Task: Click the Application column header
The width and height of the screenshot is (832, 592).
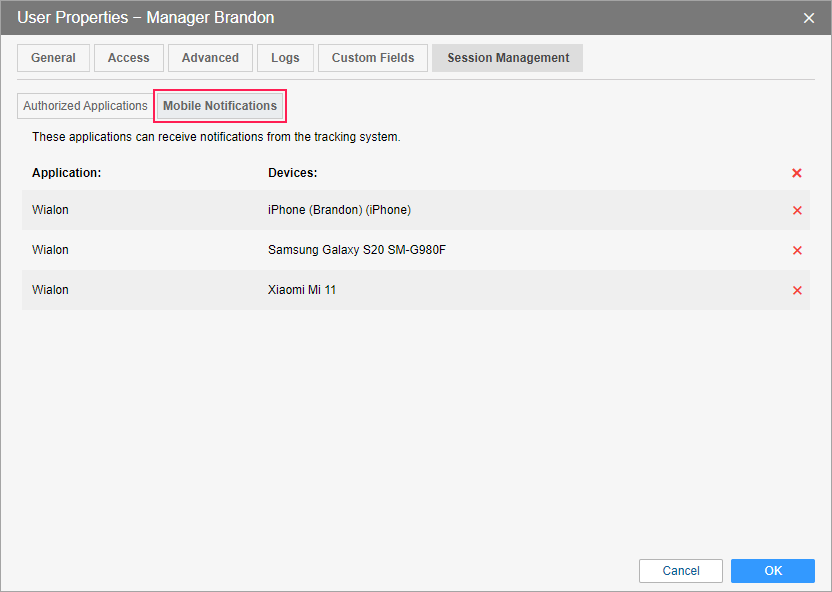Action: (x=66, y=173)
